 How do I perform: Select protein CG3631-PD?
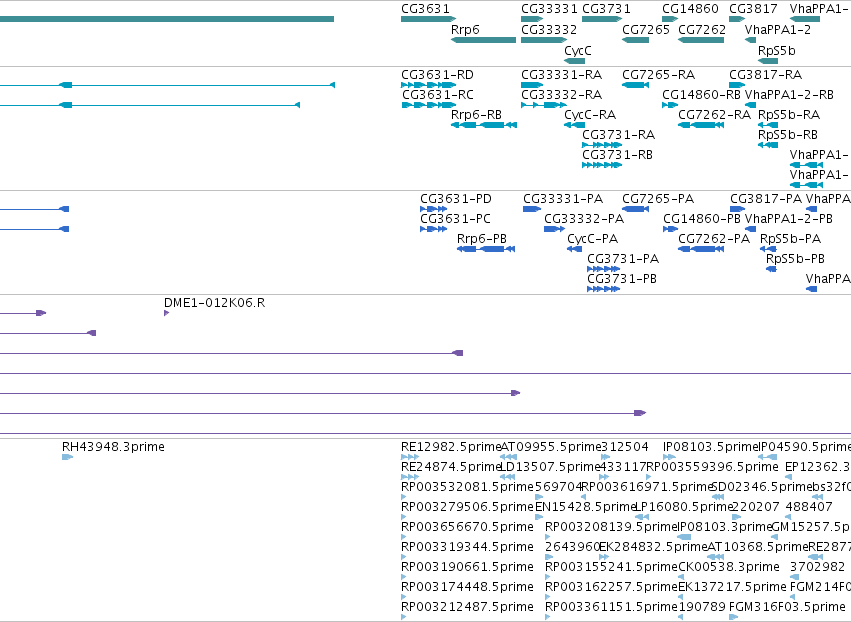456,199
